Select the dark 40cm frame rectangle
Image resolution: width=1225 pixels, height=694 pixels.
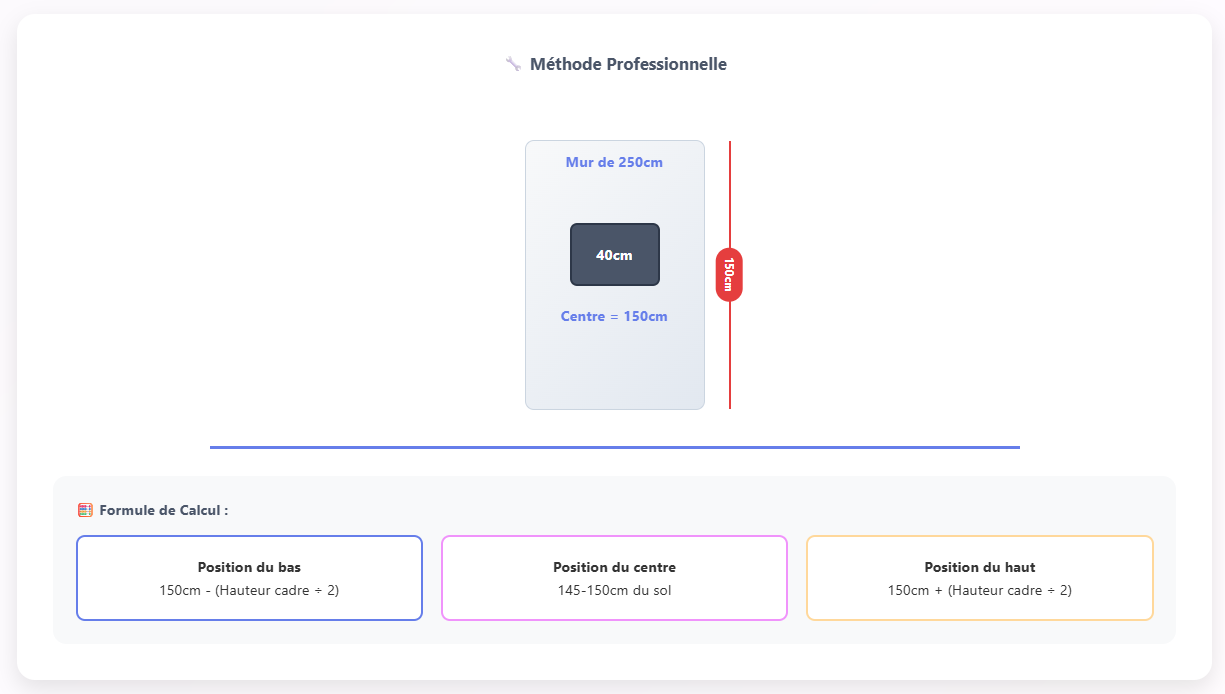pos(614,254)
